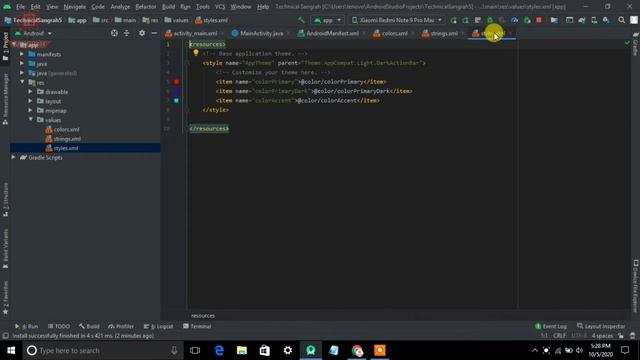The image size is (640, 360).
Task: Open the Build tool window
Action: pos(89,326)
